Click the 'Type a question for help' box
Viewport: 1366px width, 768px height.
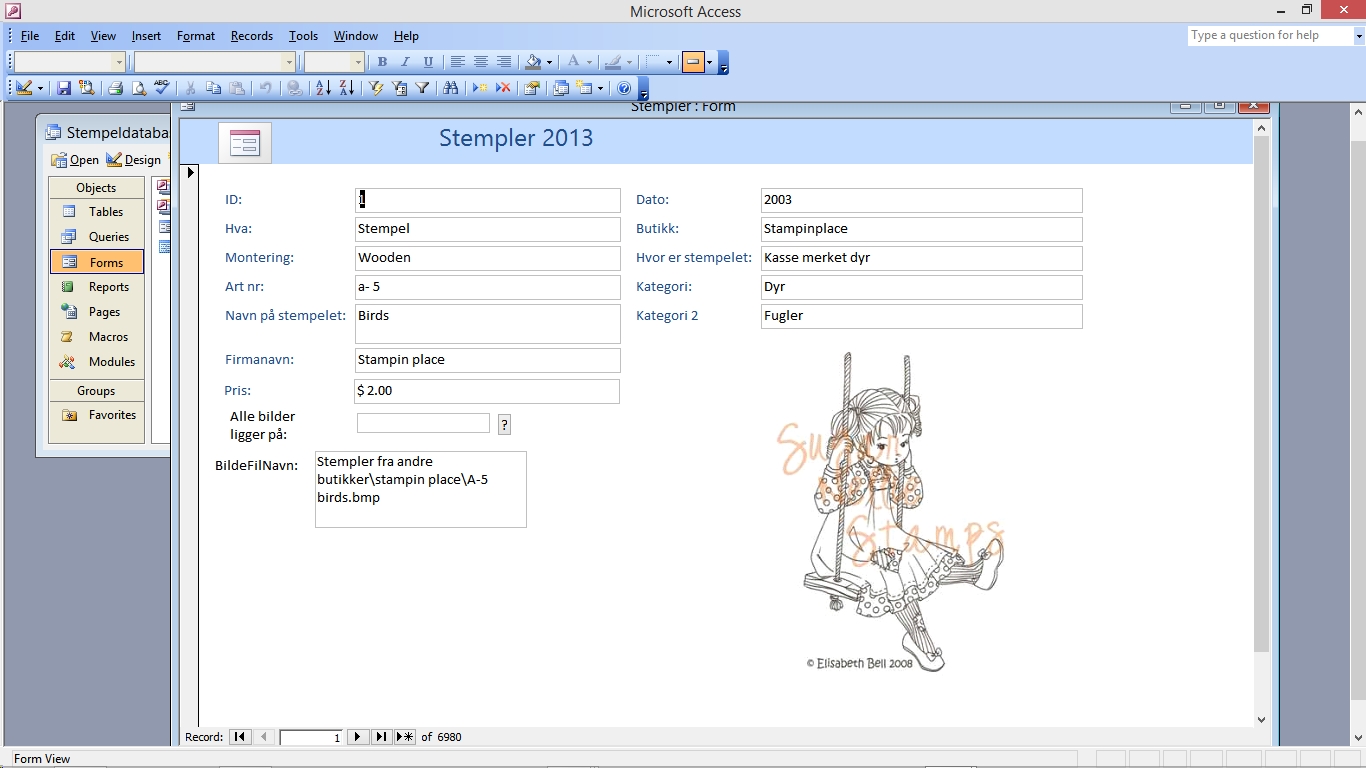coord(1270,35)
